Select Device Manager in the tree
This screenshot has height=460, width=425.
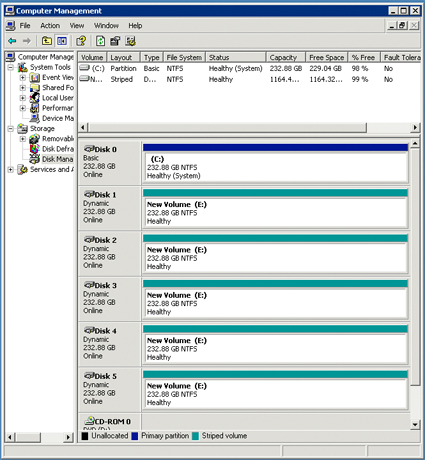(58, 118)
